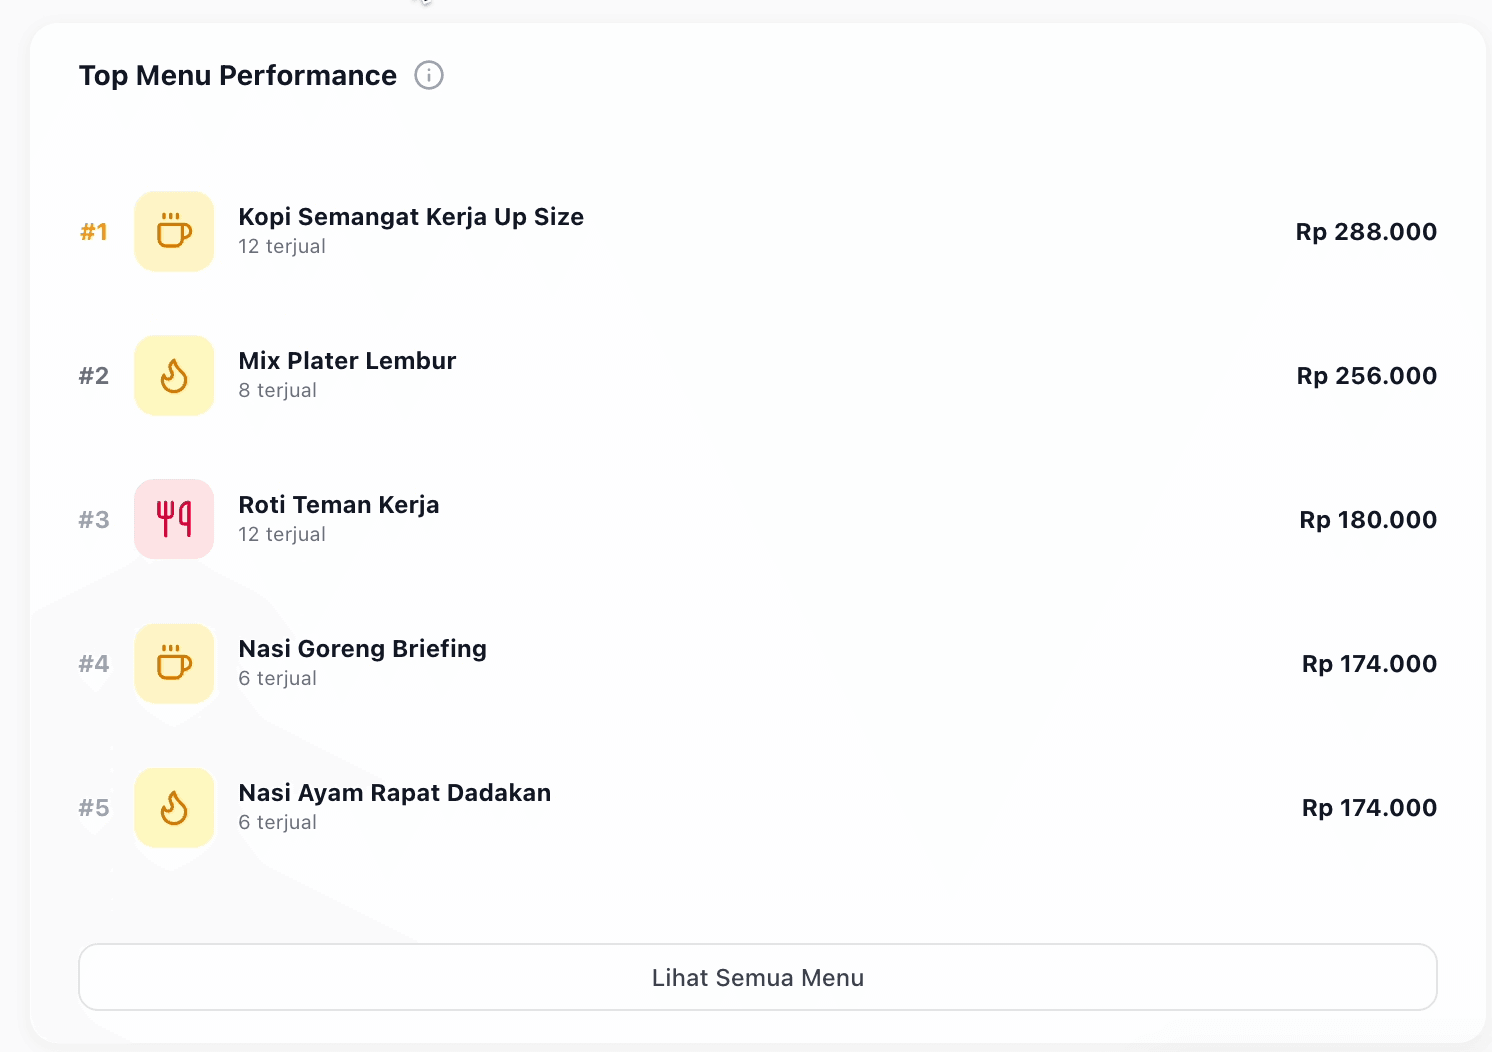The image size is (1492, 1052).
Task: Click the #1 rank badge
Action: point(94,232)
